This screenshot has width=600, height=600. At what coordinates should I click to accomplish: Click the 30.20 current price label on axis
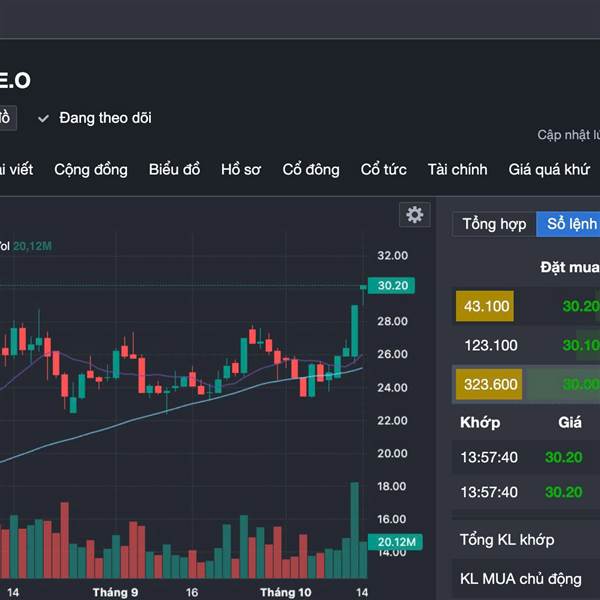389,286
